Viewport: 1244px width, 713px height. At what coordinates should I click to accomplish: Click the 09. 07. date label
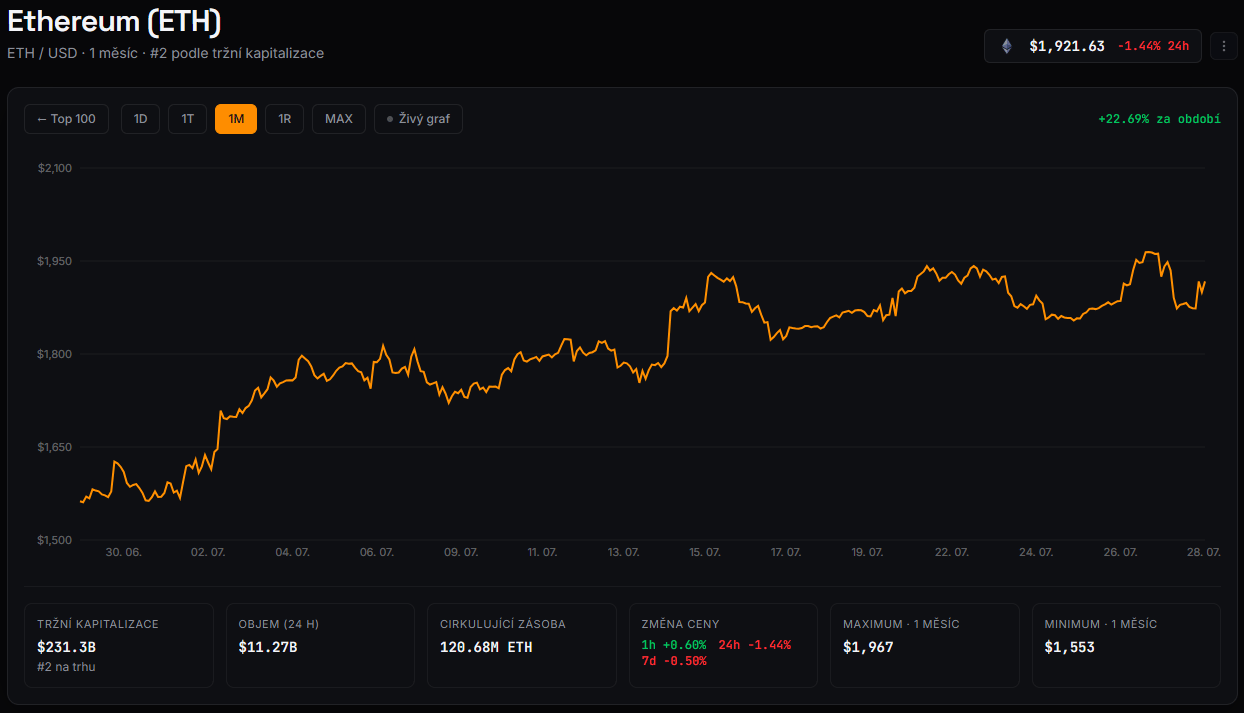461,552
